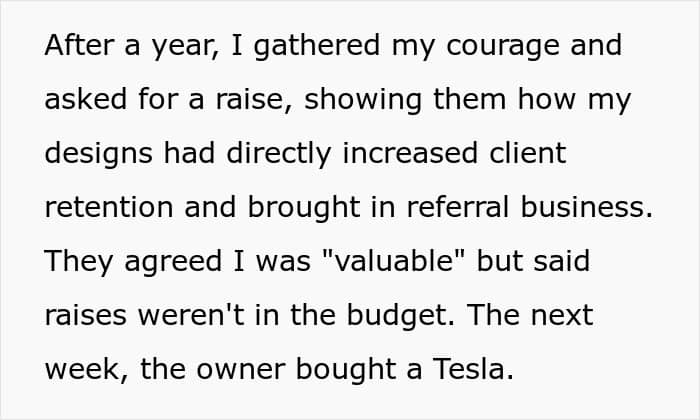Click the word "budget." in sixth line
The height and width of the screenshot is (420, 700).
pos(401,317)
